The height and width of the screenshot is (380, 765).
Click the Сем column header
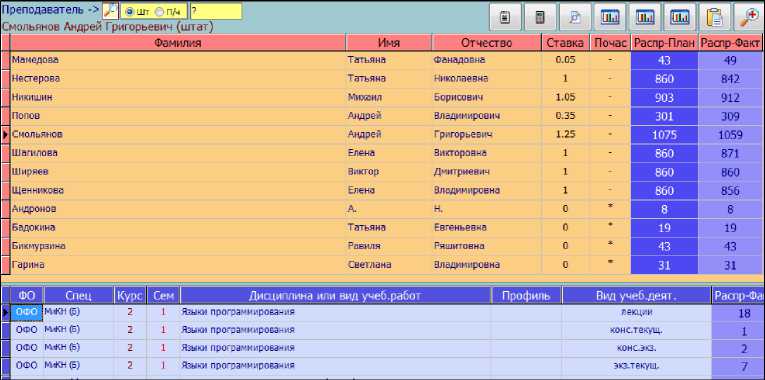(x=163, y=295)
